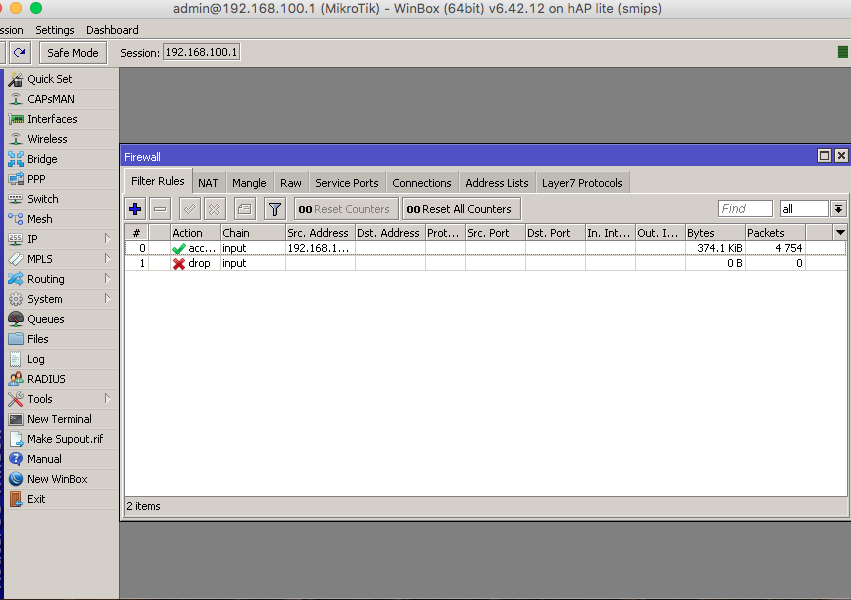Click Make Supout.rif
Screen dimensions: 851x600
62,439
